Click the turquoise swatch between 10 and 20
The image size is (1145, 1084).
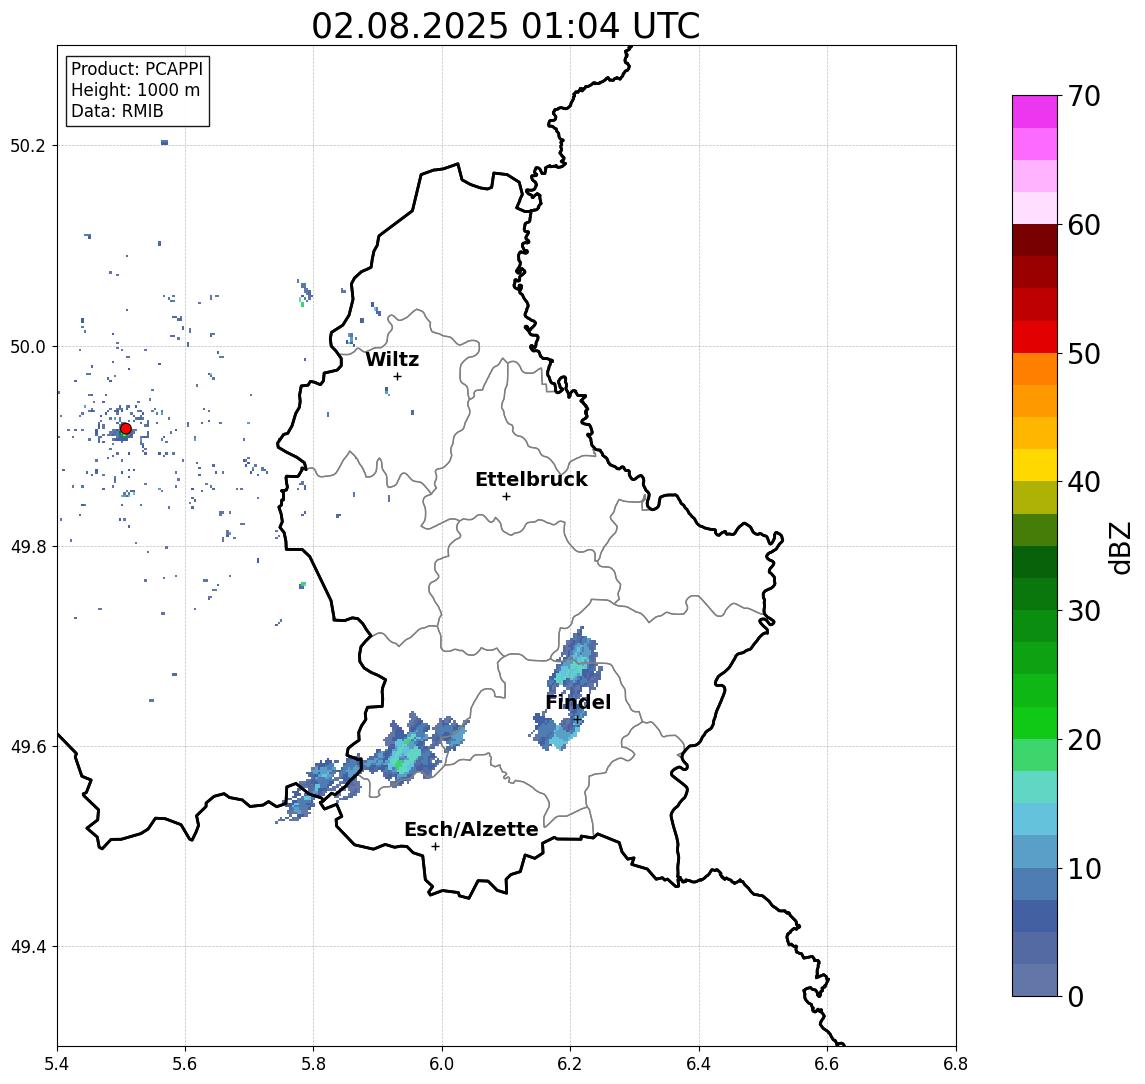1035,787
